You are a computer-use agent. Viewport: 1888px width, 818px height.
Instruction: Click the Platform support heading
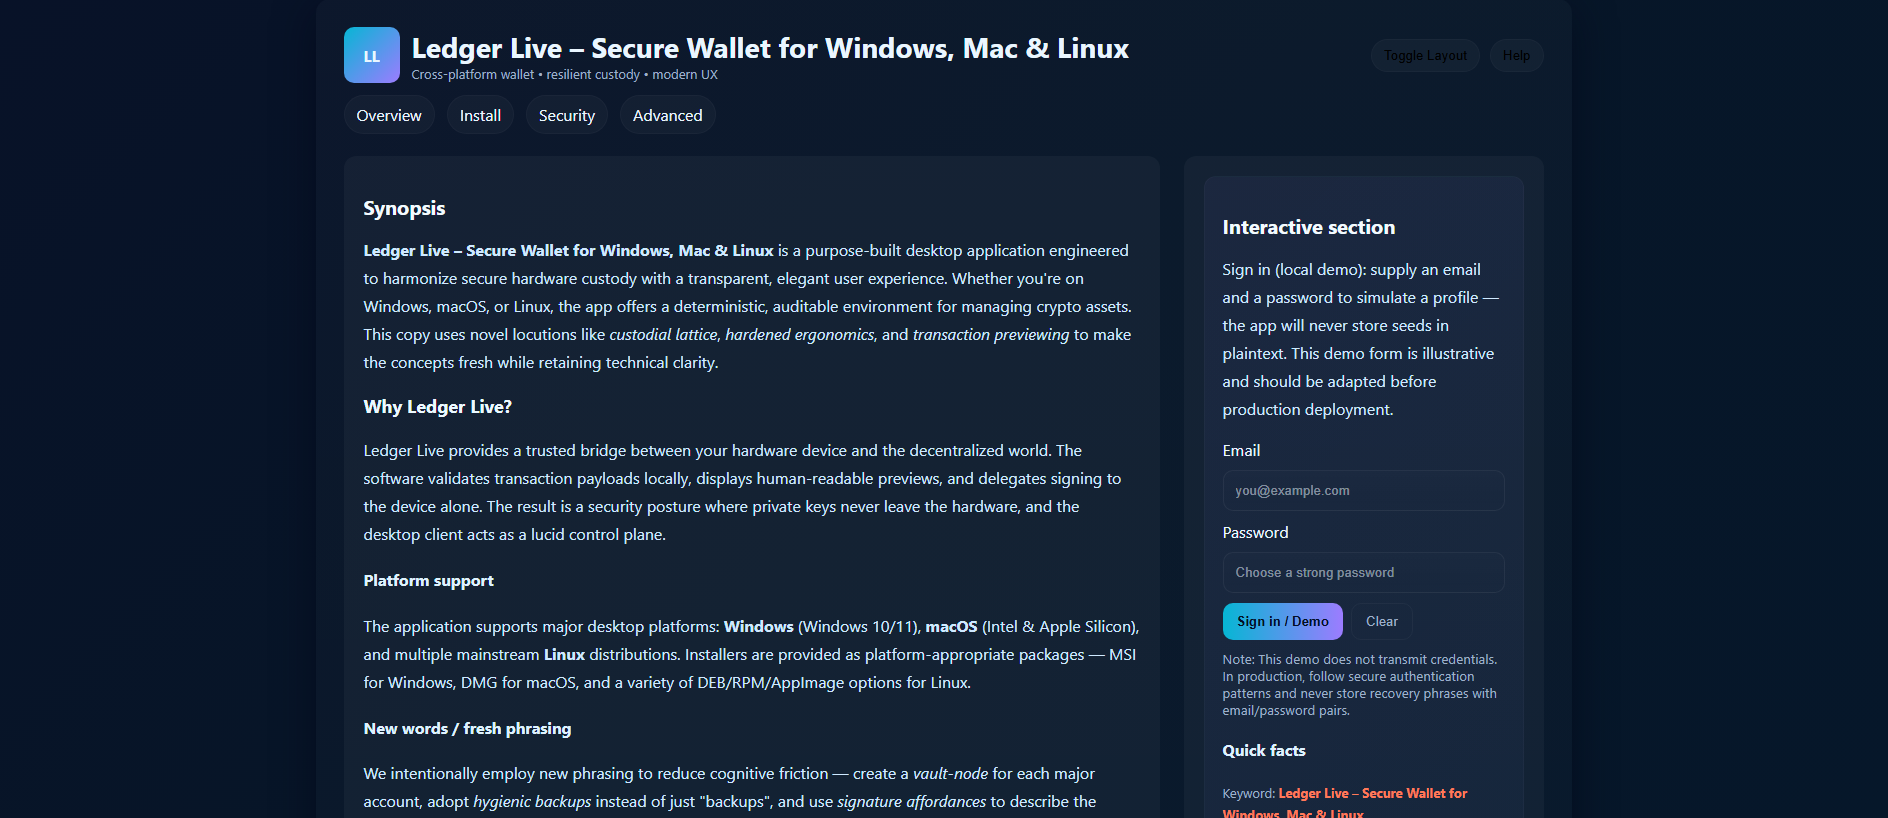click(429, 580)
